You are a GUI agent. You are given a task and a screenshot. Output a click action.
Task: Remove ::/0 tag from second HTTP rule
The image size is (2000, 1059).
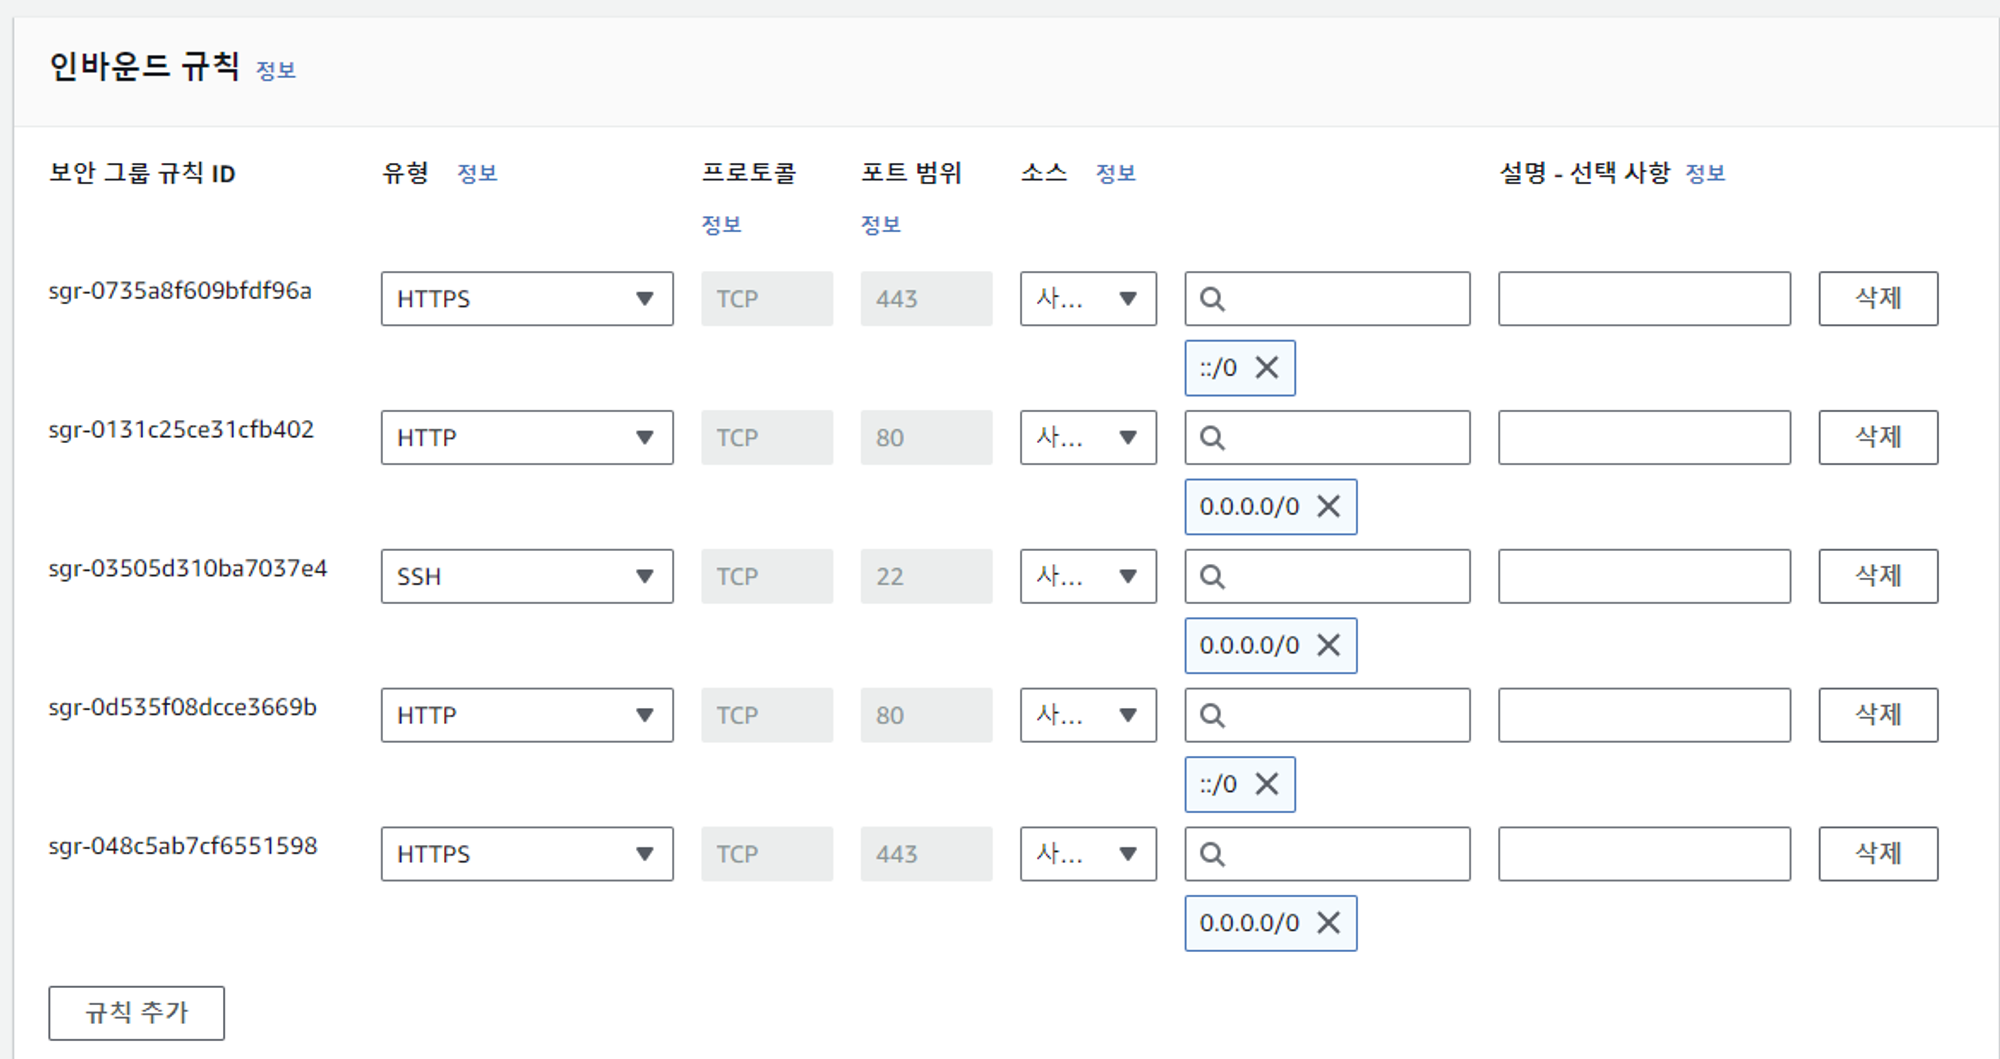pos(1267,784)
